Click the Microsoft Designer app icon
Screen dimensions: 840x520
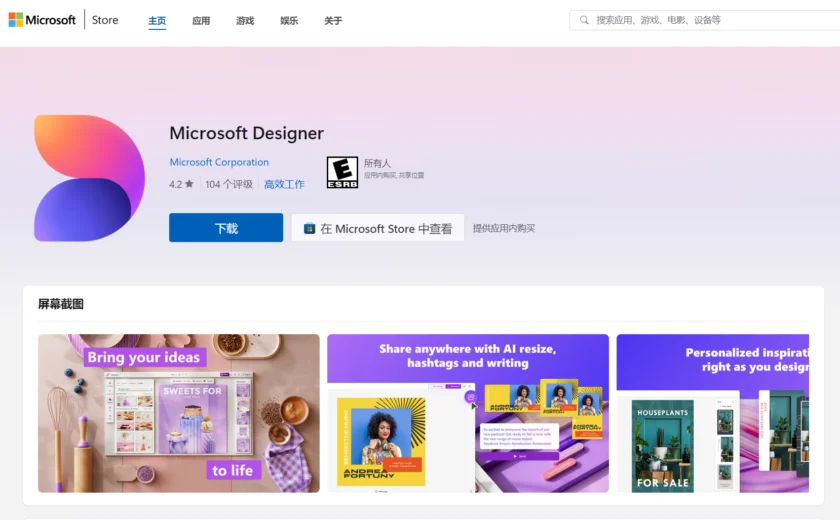pos(89,178)
